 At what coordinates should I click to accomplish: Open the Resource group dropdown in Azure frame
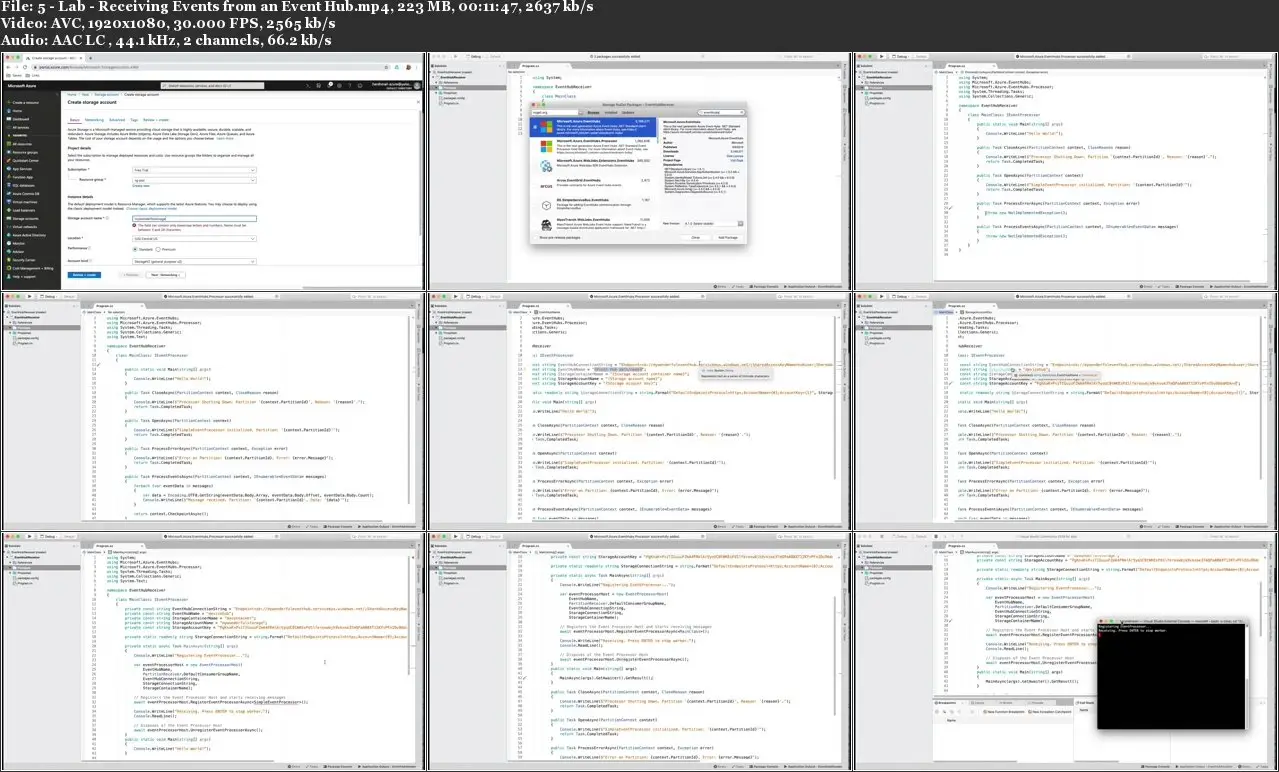coord(194,180)
